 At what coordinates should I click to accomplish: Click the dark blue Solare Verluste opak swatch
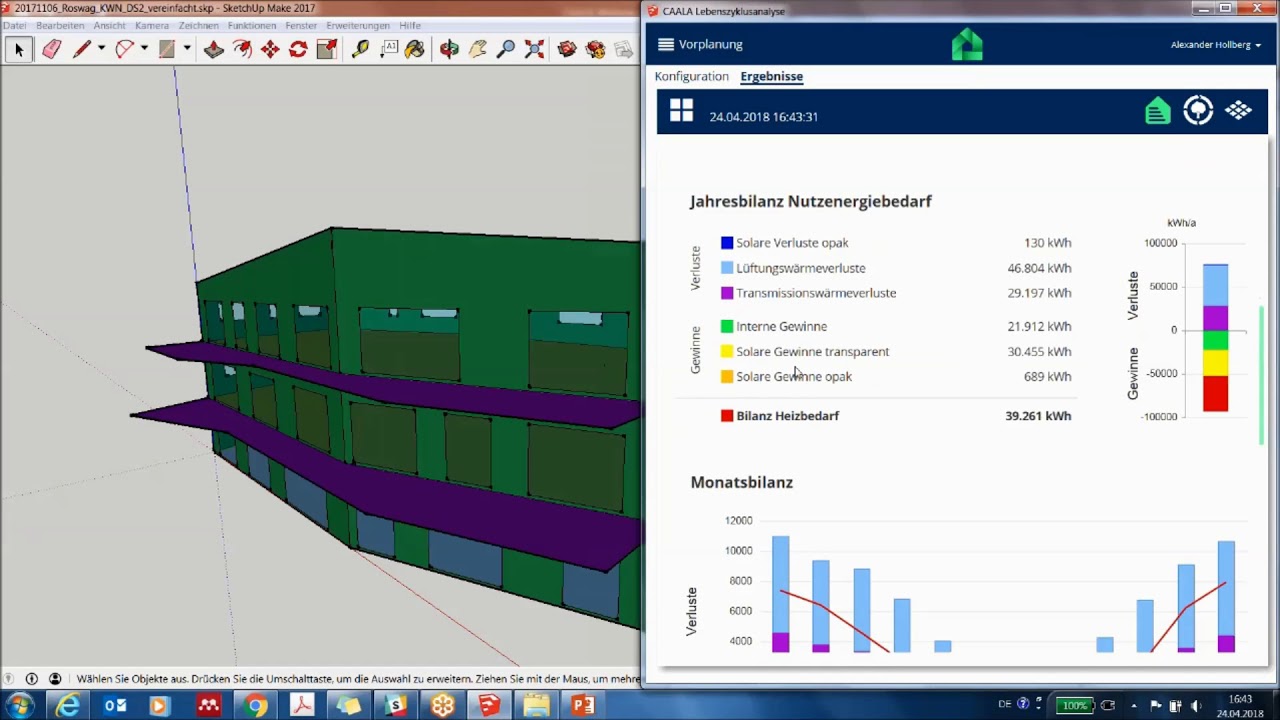[x=727, y=243]
